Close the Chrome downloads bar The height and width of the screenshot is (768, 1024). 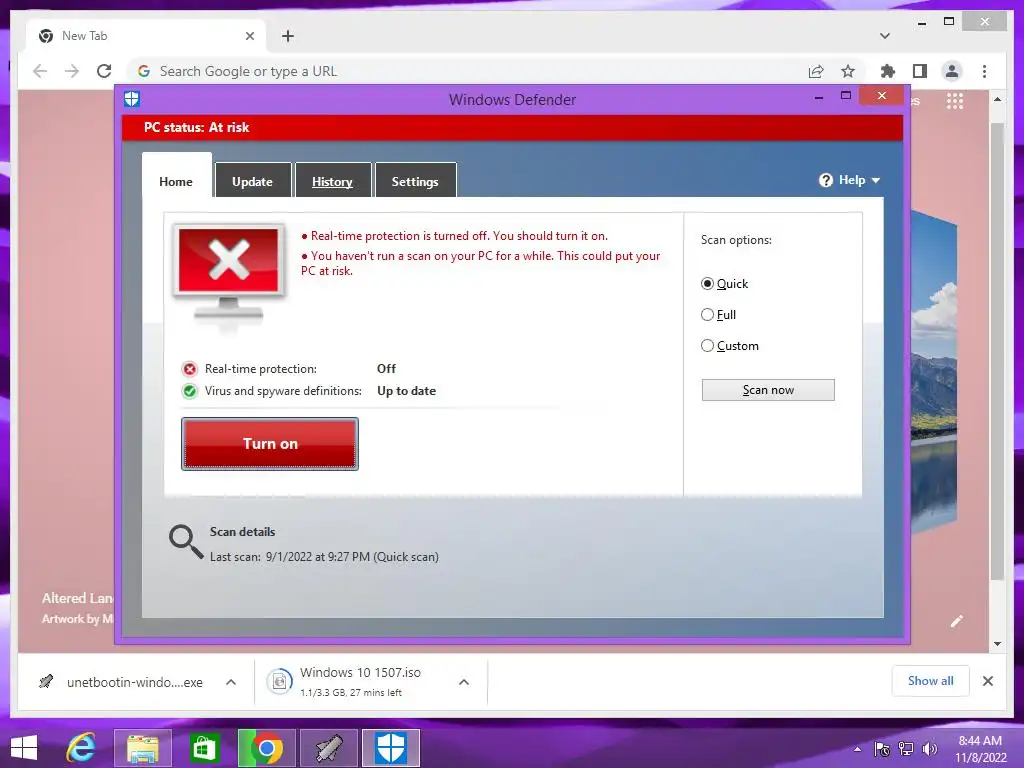[987, 681]
